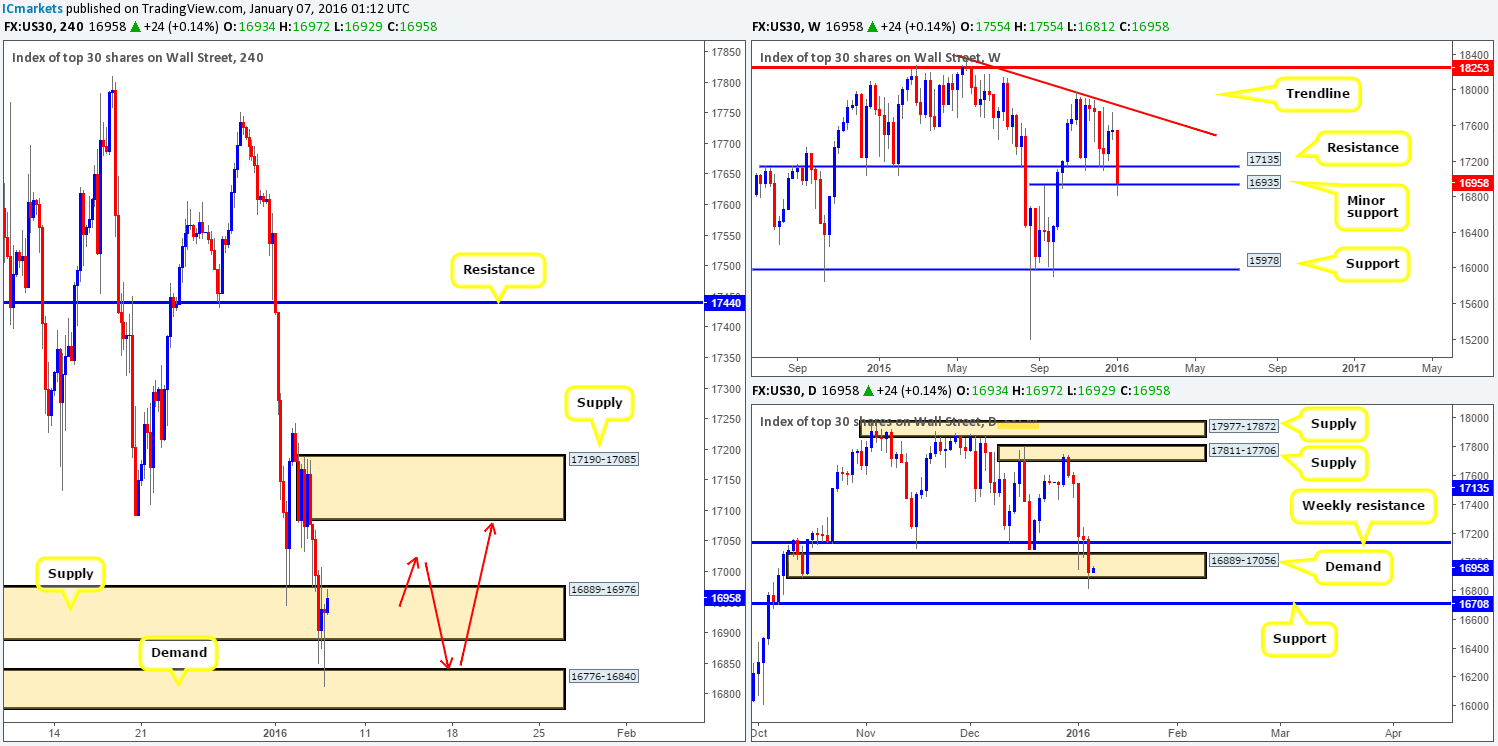This screenshot has height=746, width=1498.
Task: Click the Resistance callout on the weekly chart
Action: (1362, 148)
